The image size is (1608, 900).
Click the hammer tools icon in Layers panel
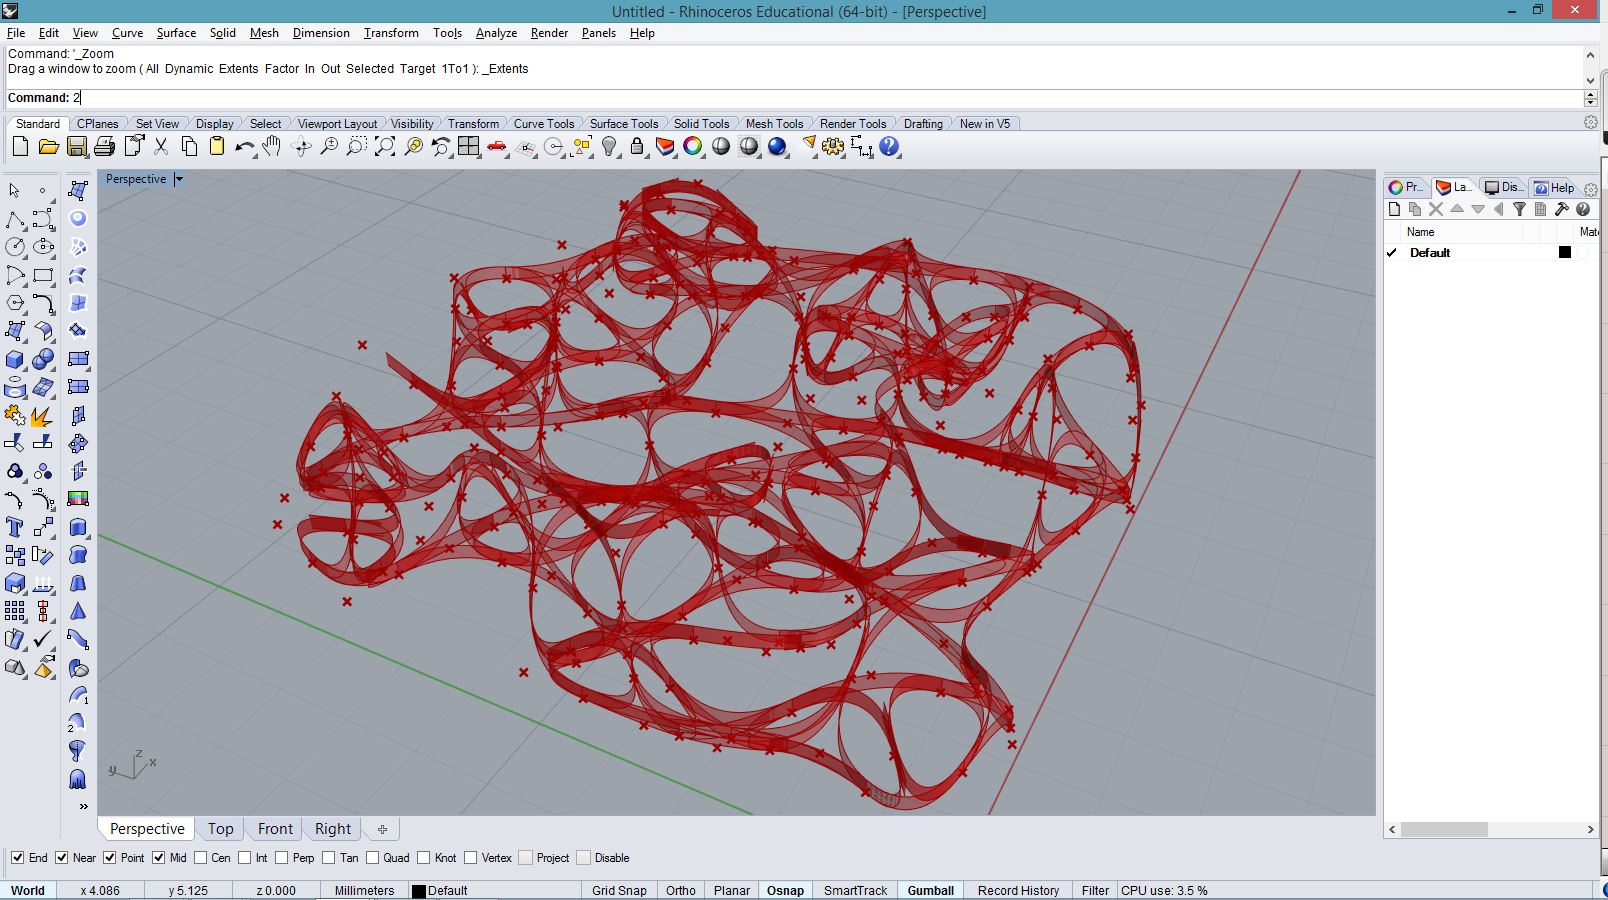[1561, 209]
